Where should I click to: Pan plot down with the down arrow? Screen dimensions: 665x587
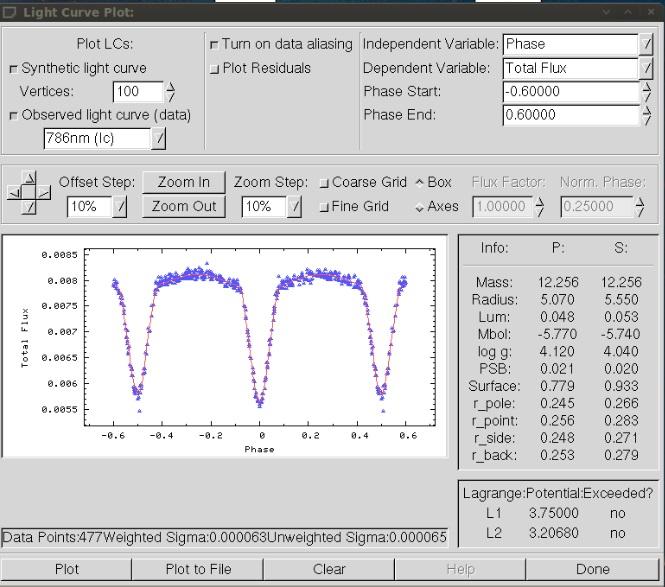(29, 207)
